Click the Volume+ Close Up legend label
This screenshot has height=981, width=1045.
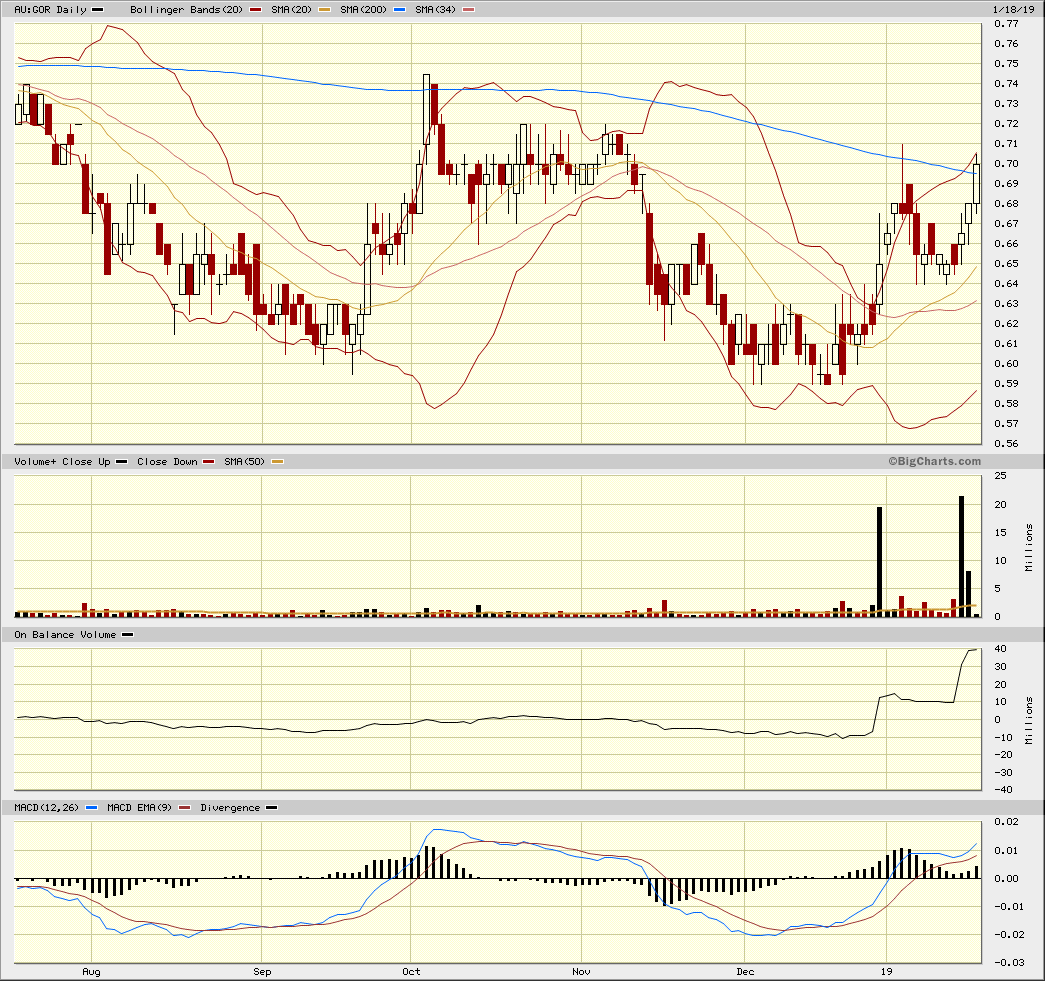tap(62, 461)
